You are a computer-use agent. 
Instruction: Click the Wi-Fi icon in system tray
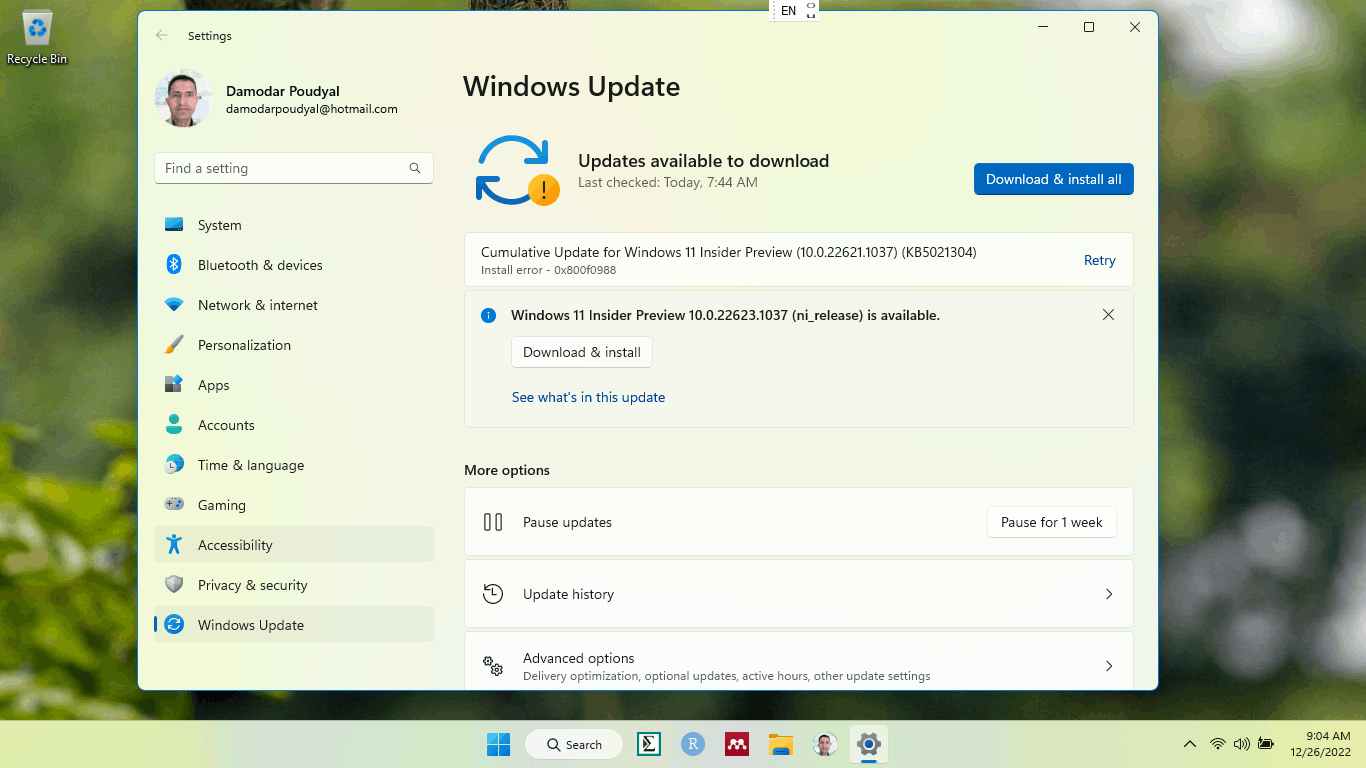[x=1218, y=744]
